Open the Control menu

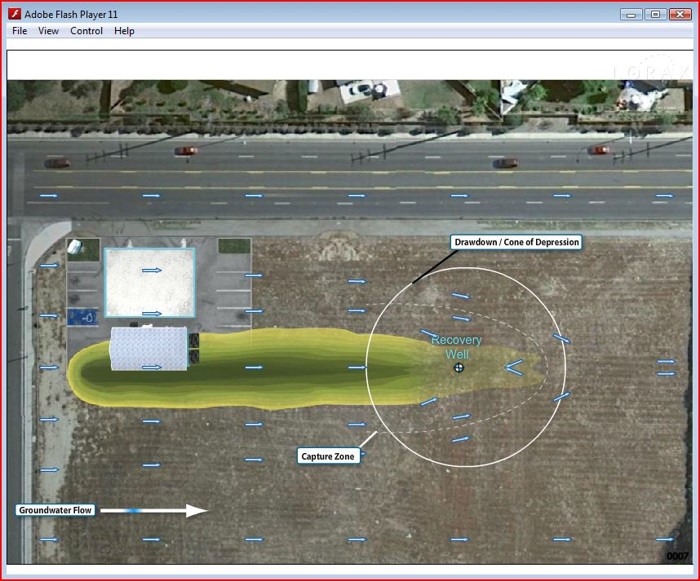[x=86, y=31]
